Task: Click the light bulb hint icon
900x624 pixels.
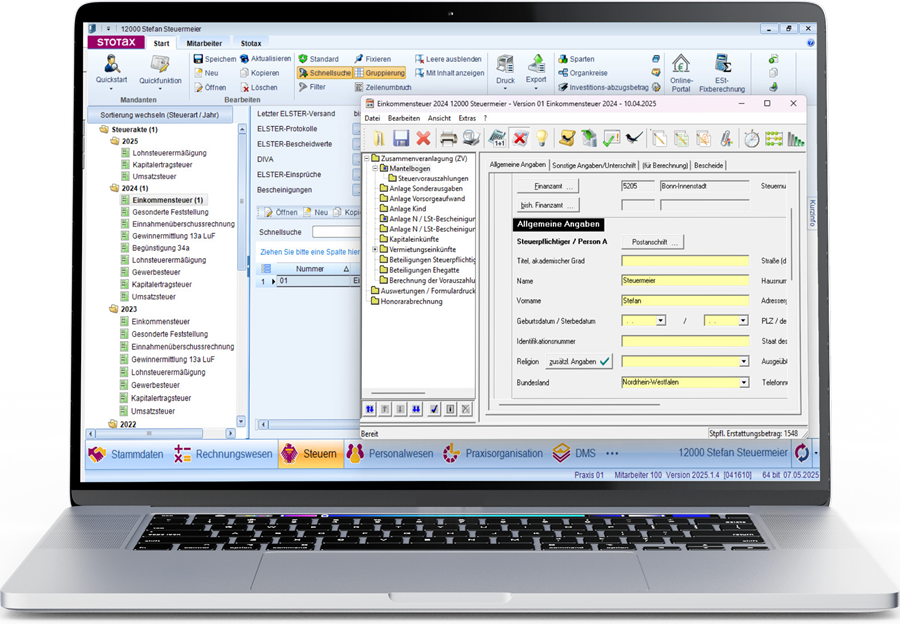Action: click(x=541, y=138)
